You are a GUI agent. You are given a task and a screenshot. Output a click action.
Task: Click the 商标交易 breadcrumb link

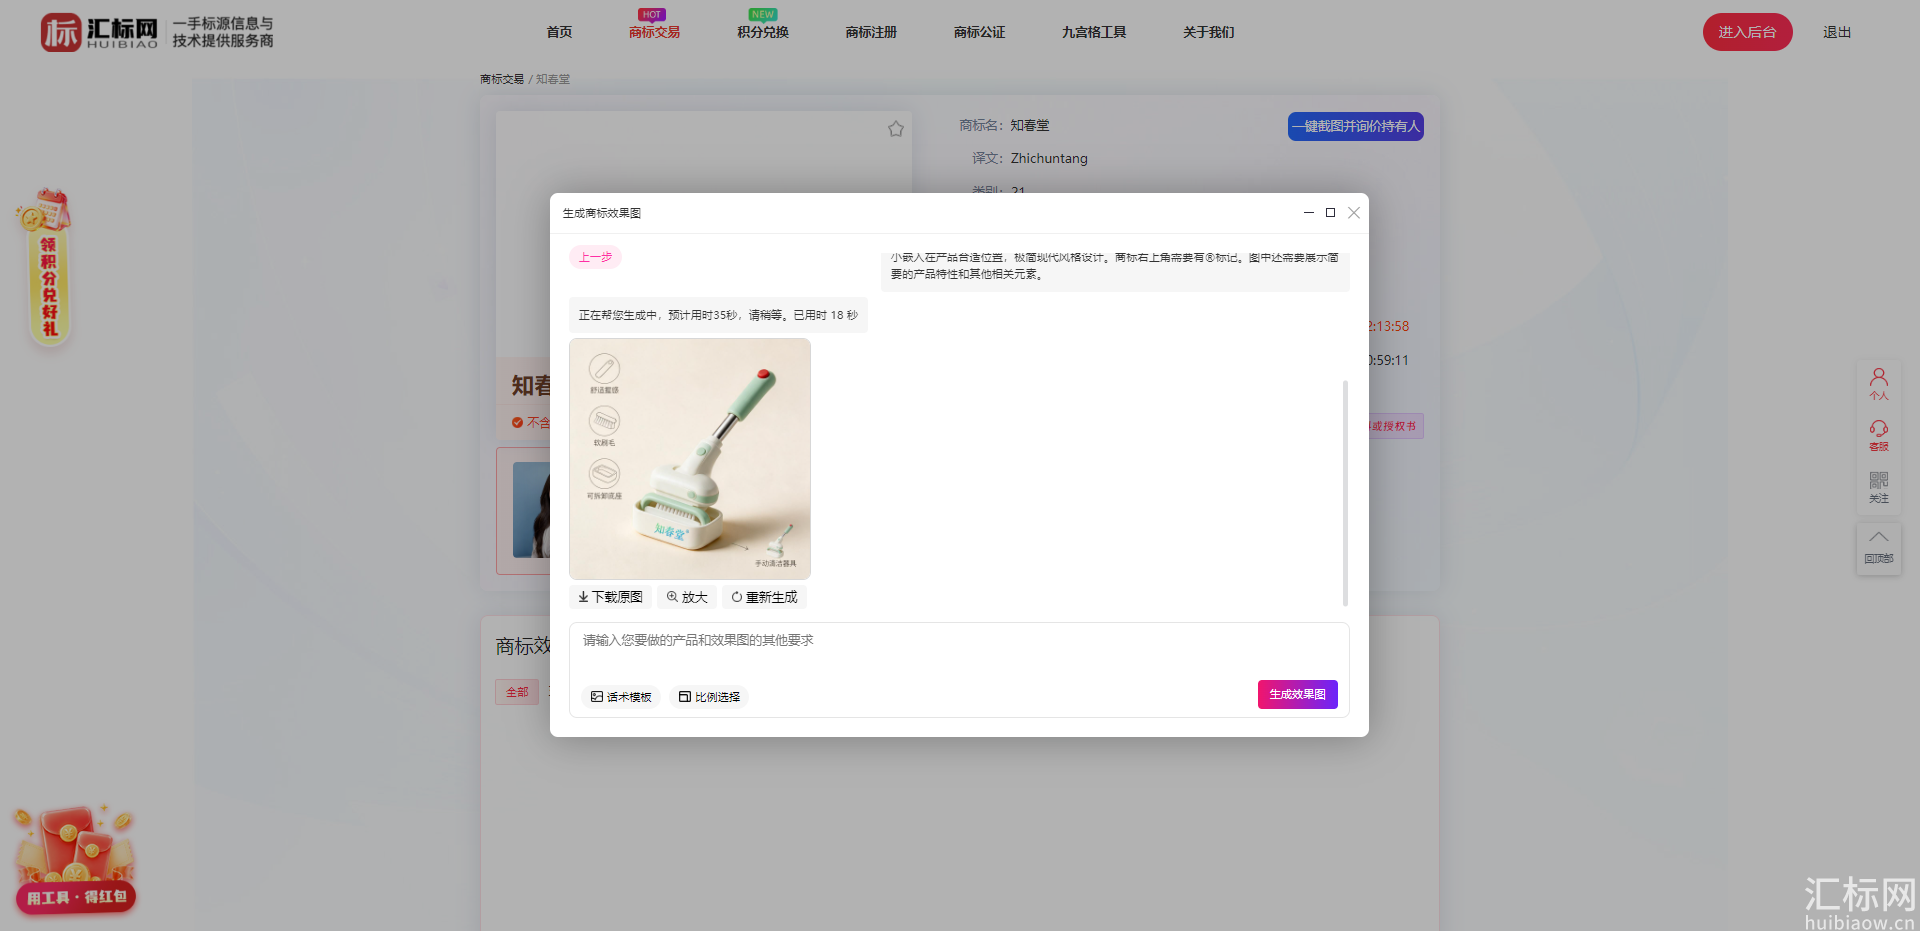point(501,79)
